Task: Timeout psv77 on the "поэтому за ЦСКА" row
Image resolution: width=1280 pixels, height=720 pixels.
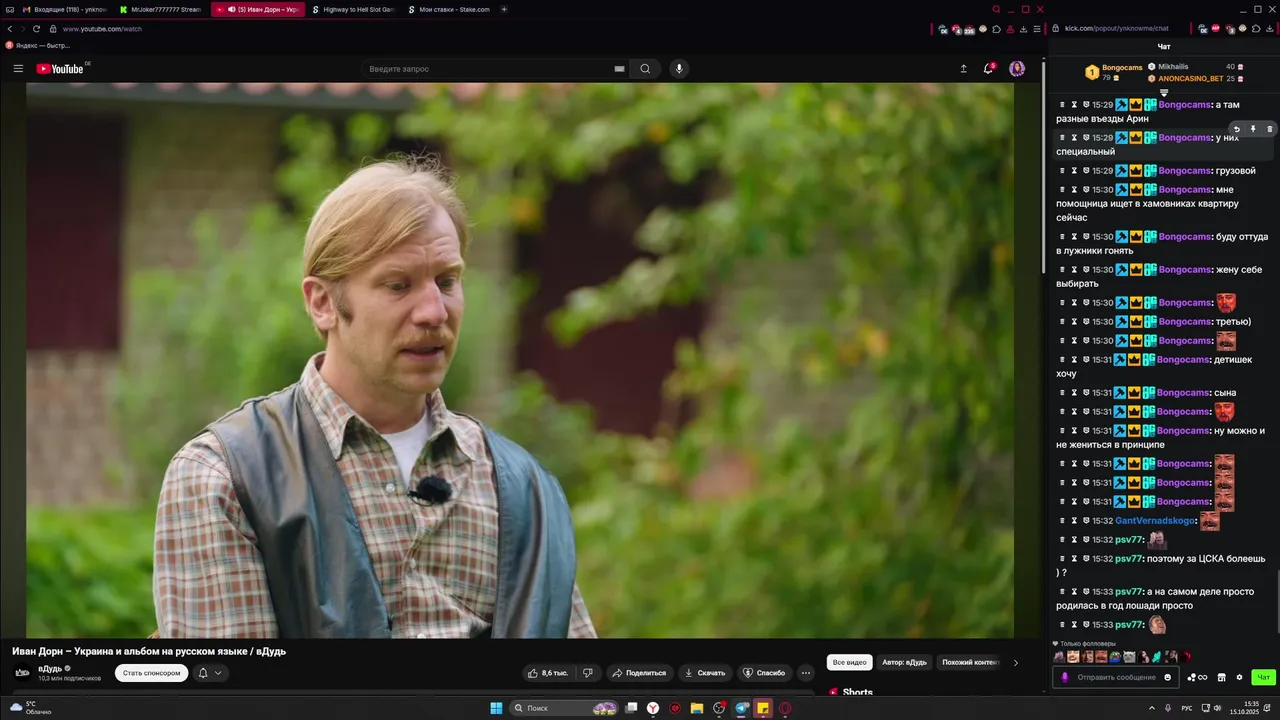Action: pos(1074,559)
